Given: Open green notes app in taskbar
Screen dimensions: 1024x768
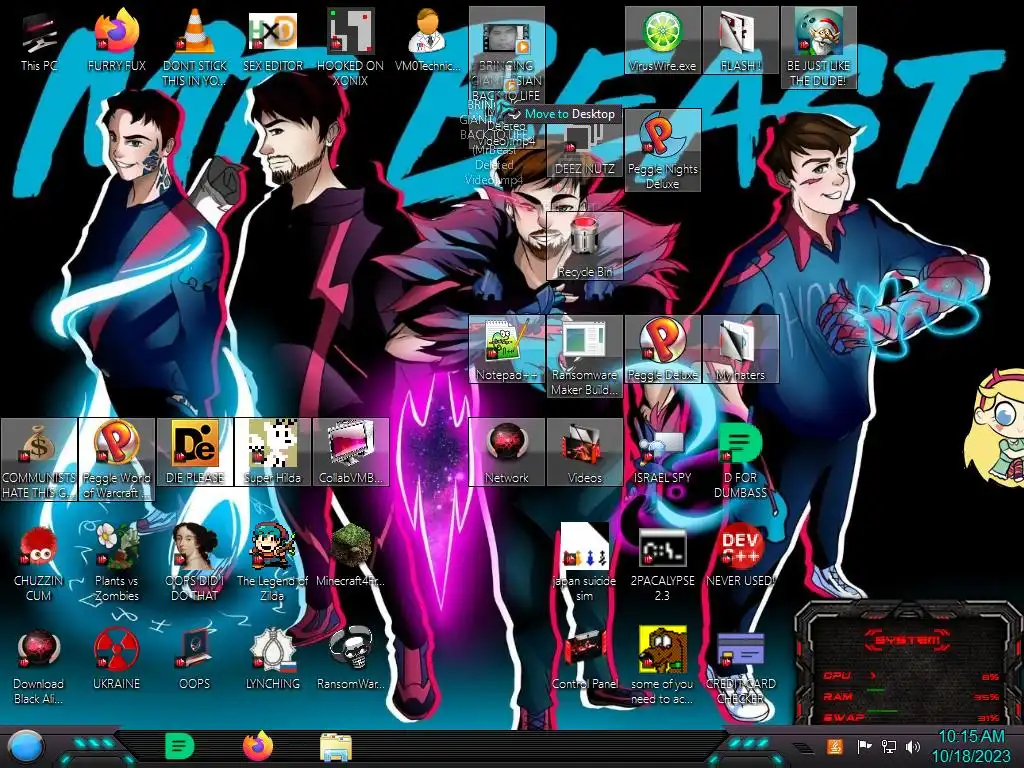Looking at the screenshot, I should pos(180,746).
